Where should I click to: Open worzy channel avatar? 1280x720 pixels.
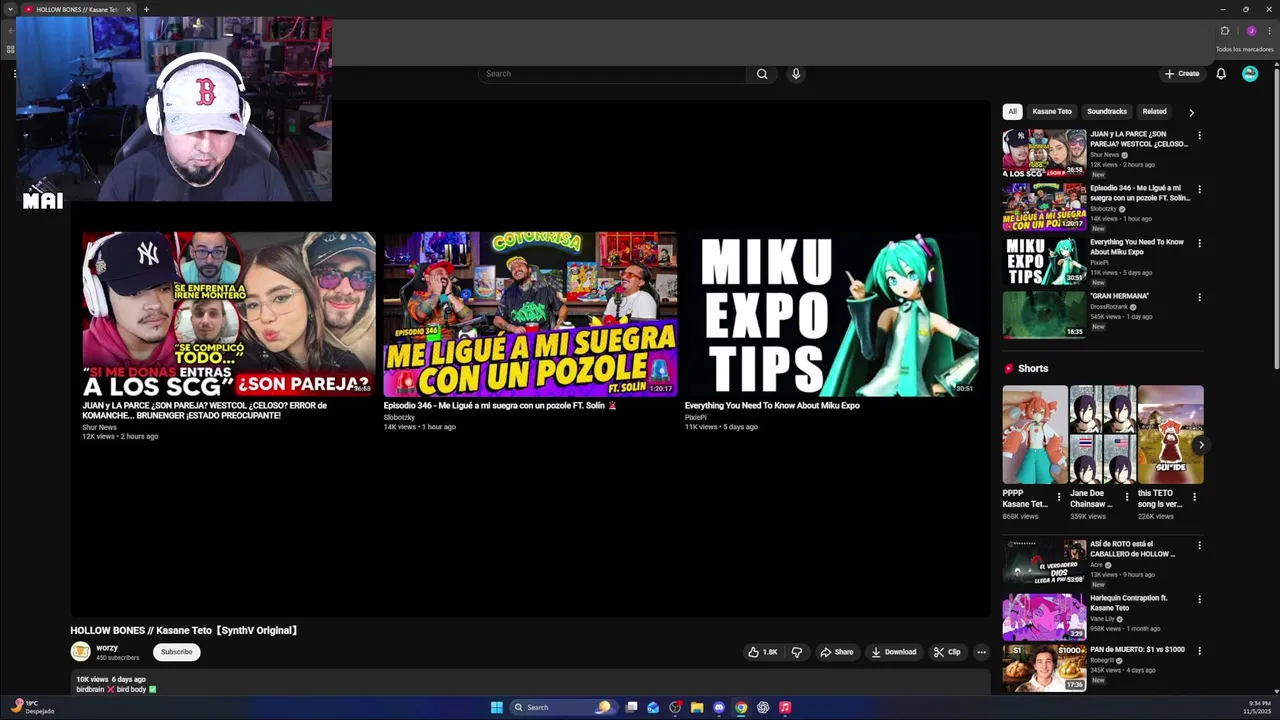[80, 652]
